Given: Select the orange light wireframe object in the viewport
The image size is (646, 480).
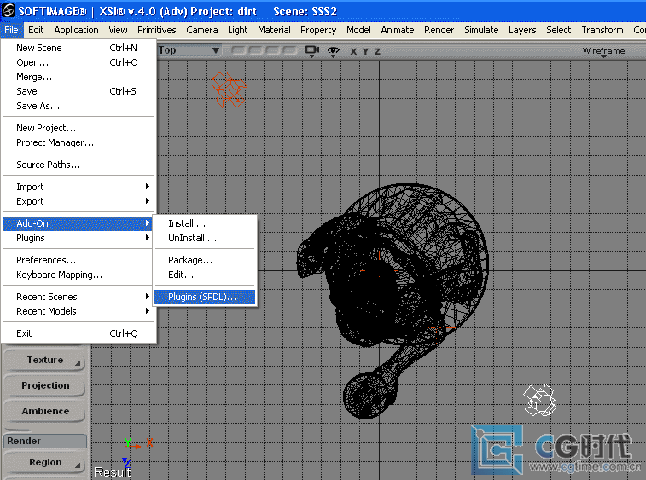Looking at the screenshot, I should pyautogui.click(x=229, y=89).
